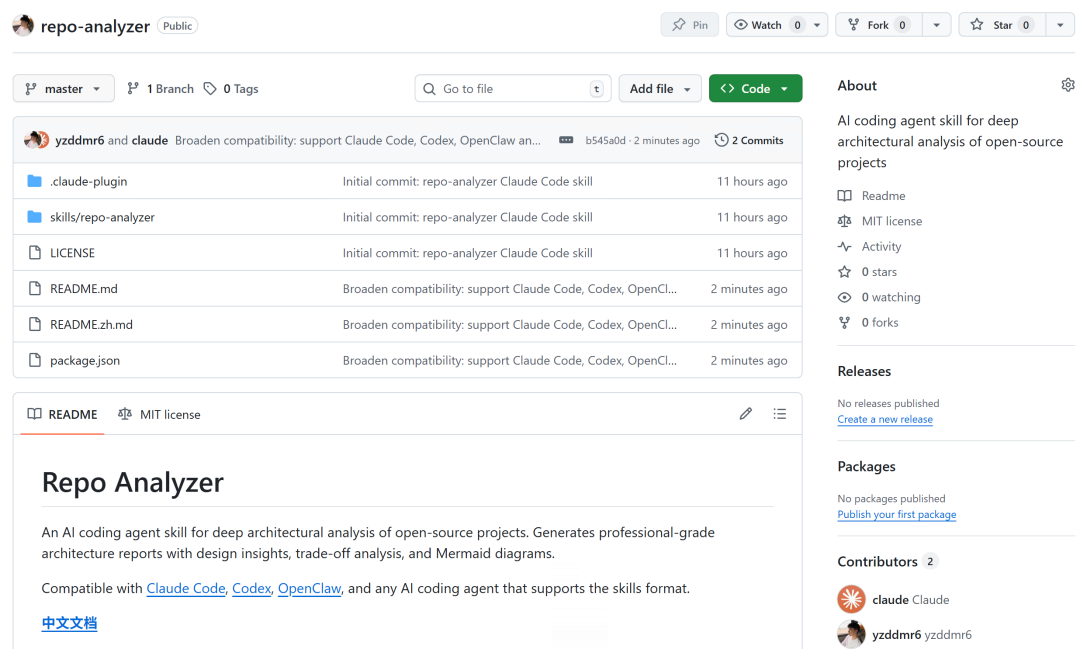Open the 0 Tags link
The image size is (1080, 649).
[x=231, y=88]
